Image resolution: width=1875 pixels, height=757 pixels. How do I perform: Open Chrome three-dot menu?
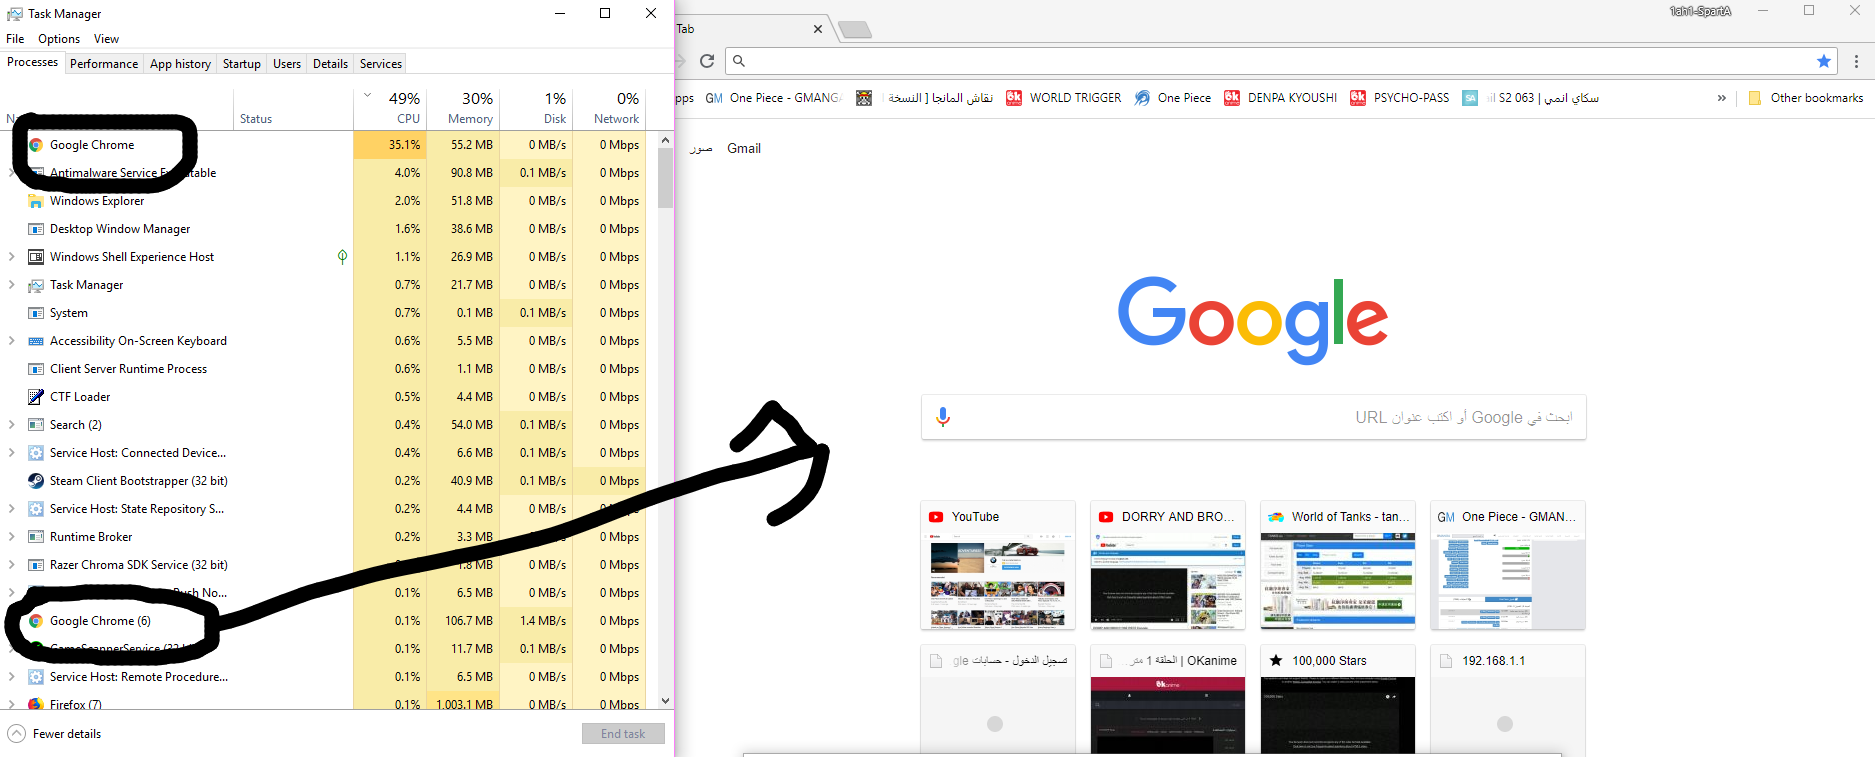(x=1856, y=61)
